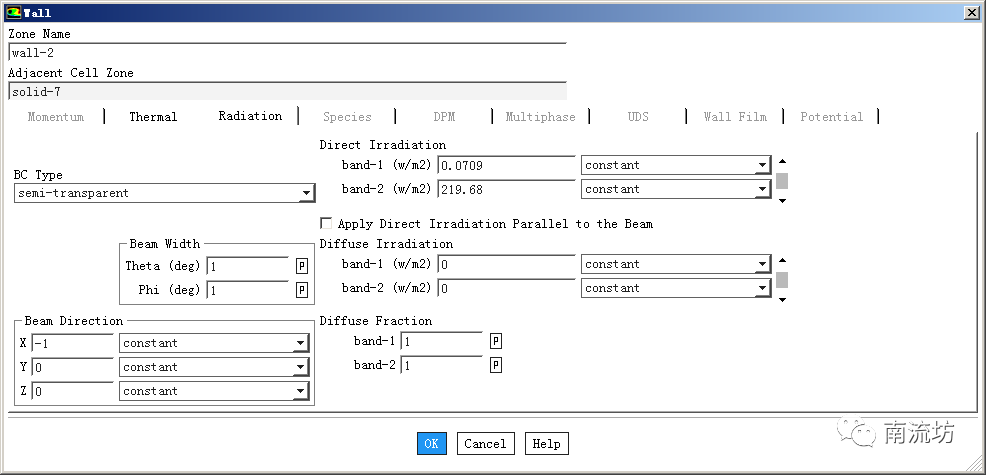Open the BC Type semi-transparent dropdown
986x475 pixels.
tap(306, 194)
